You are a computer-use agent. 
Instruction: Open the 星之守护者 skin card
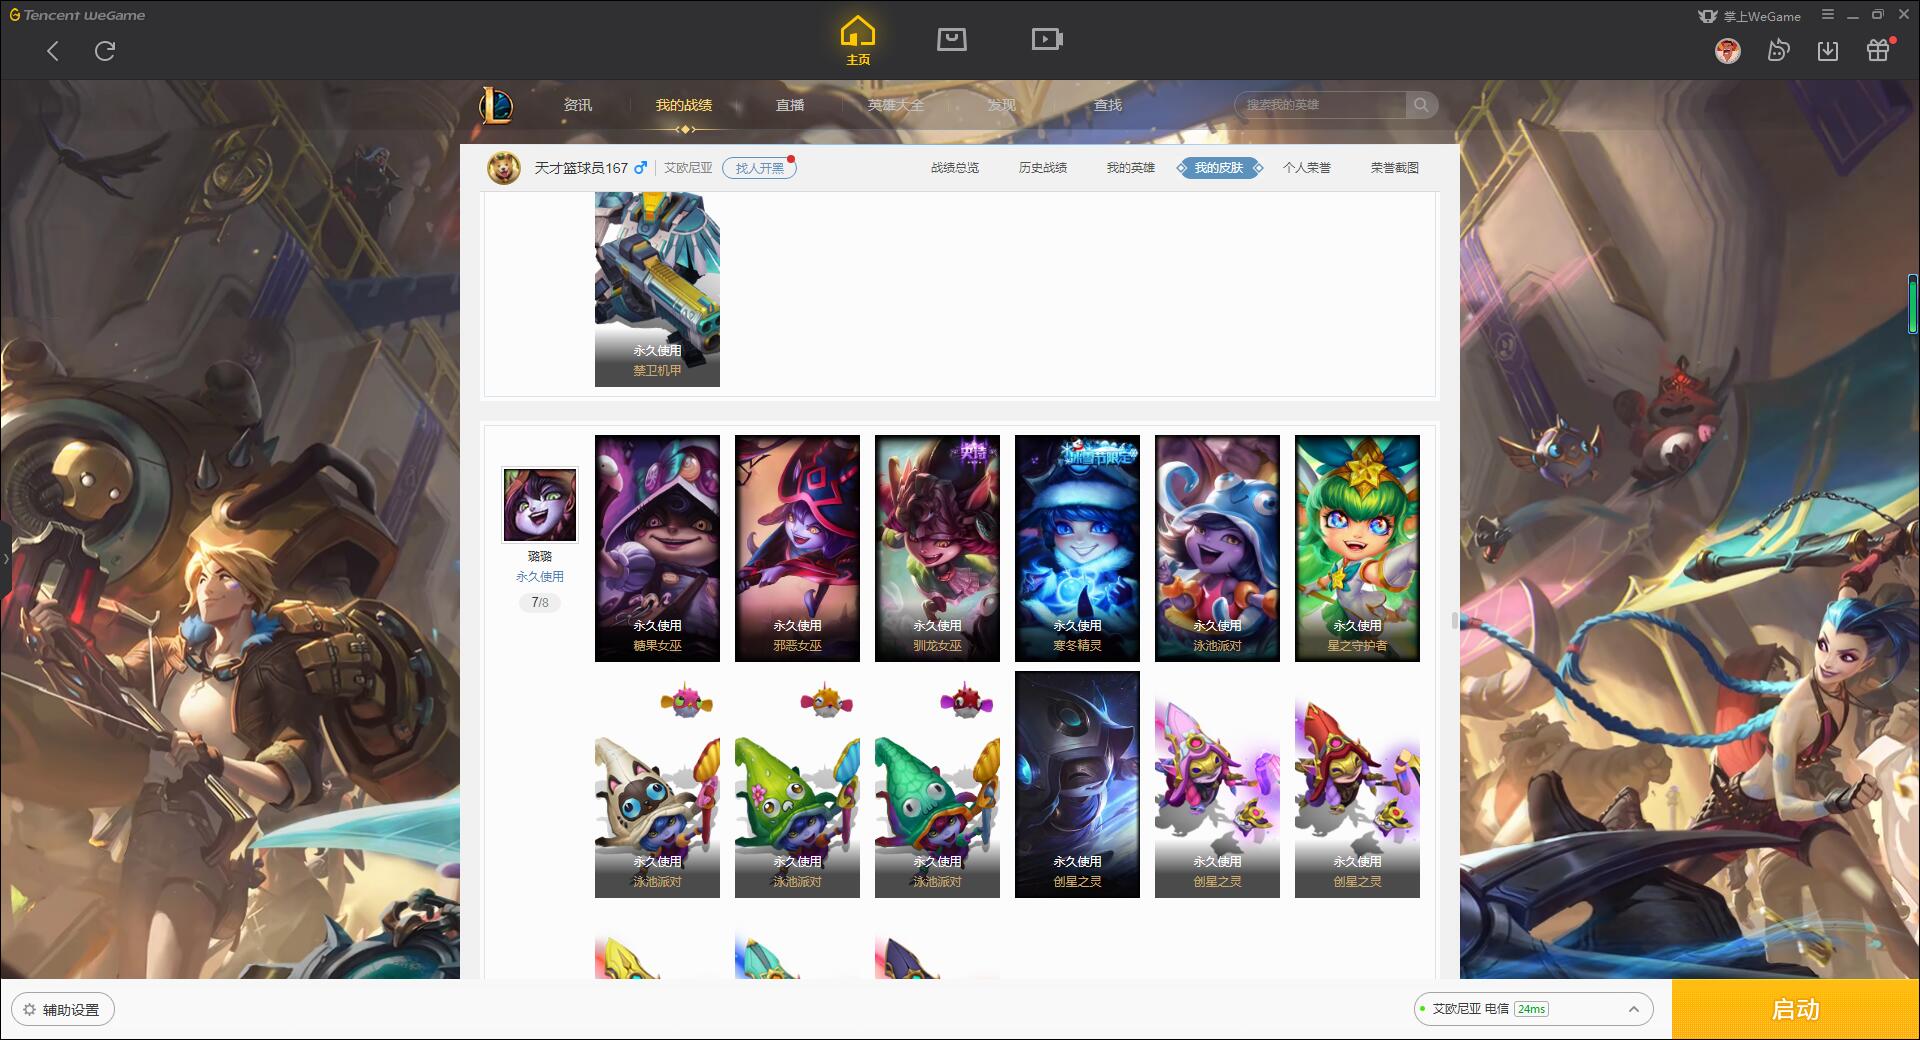click(1357, 548)
